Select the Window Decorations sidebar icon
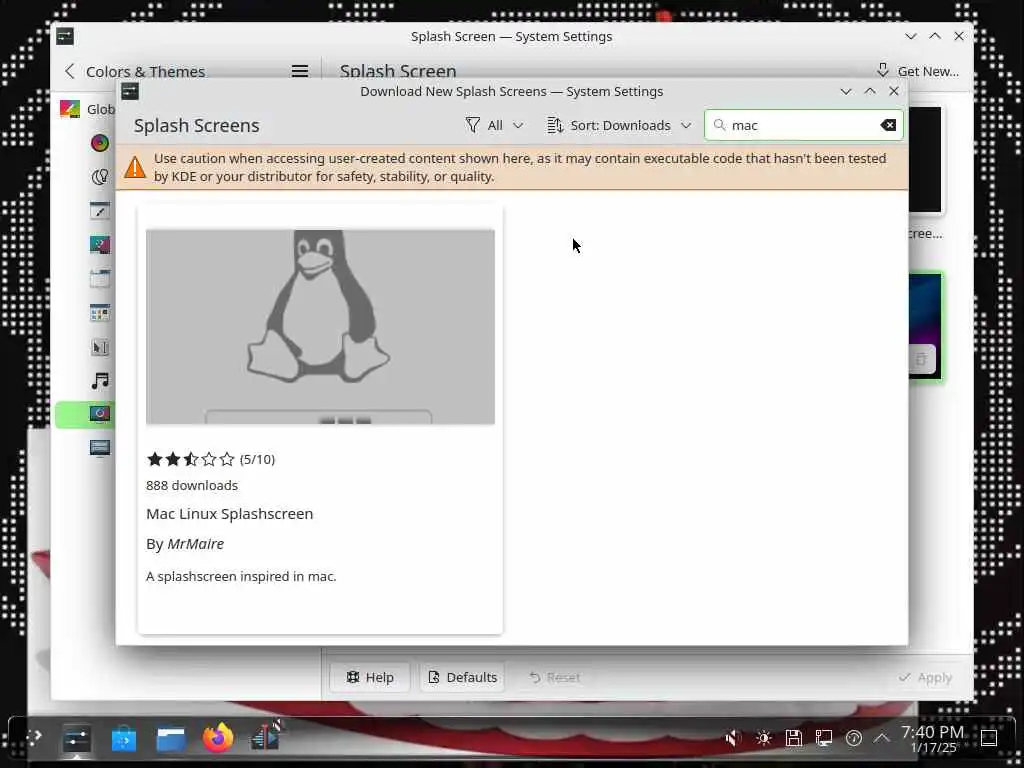The image size is (1024, 768). (x=100, y=279)
